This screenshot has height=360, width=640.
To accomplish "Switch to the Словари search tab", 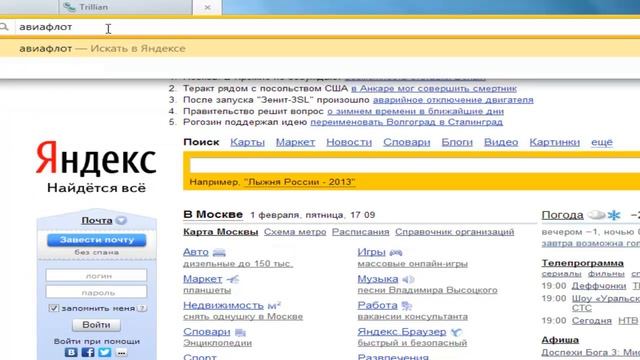I will 407,142.
